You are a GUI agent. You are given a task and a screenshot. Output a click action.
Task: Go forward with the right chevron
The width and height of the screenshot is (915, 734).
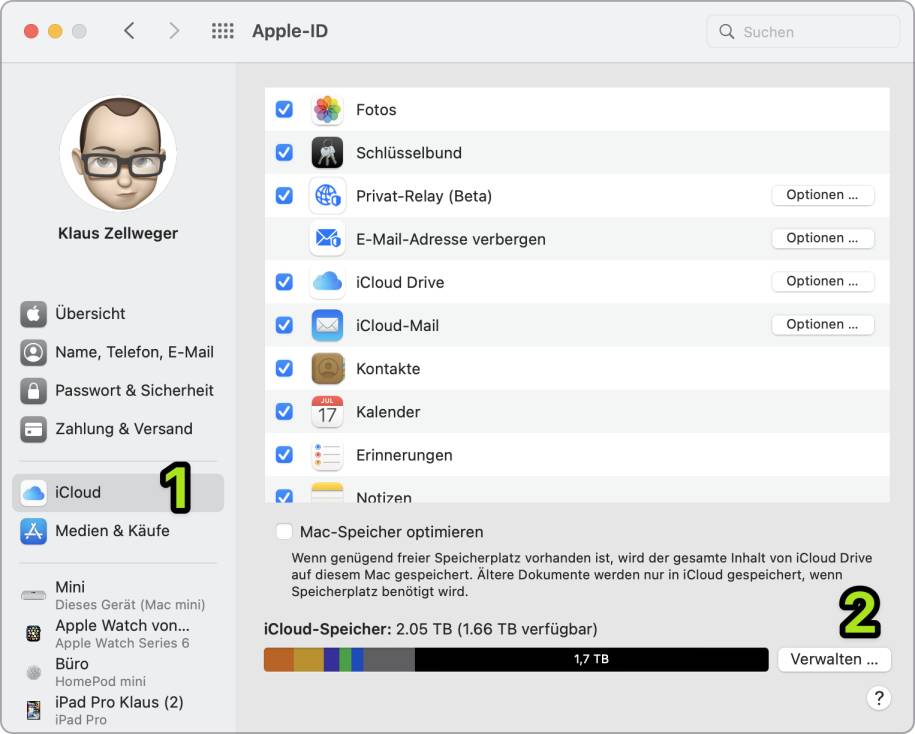coord(174,31)
